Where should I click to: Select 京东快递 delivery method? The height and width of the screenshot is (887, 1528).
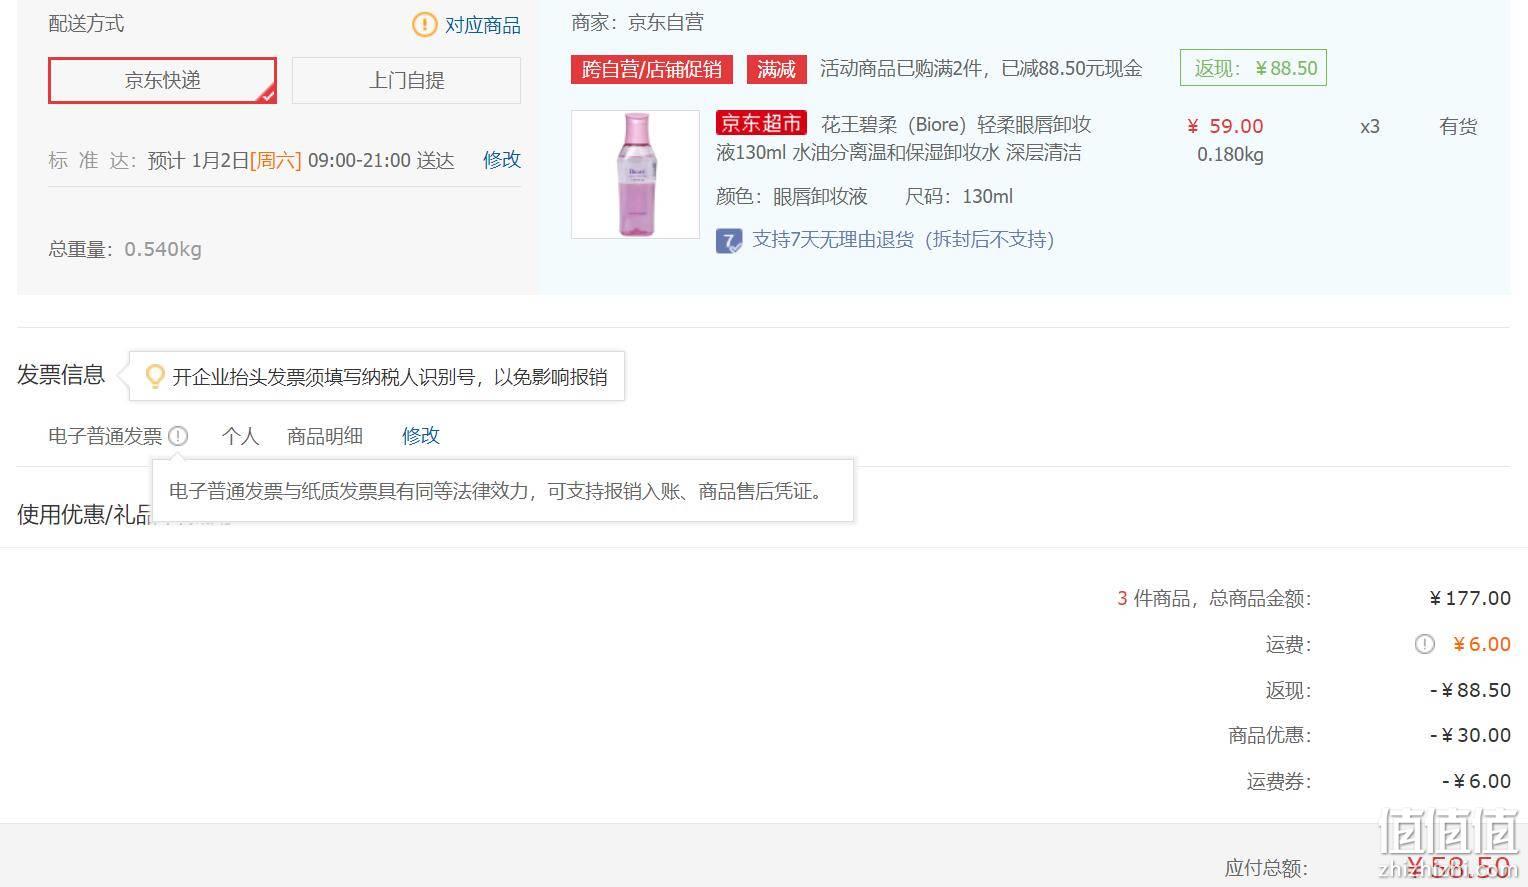(x=162, y=80)
